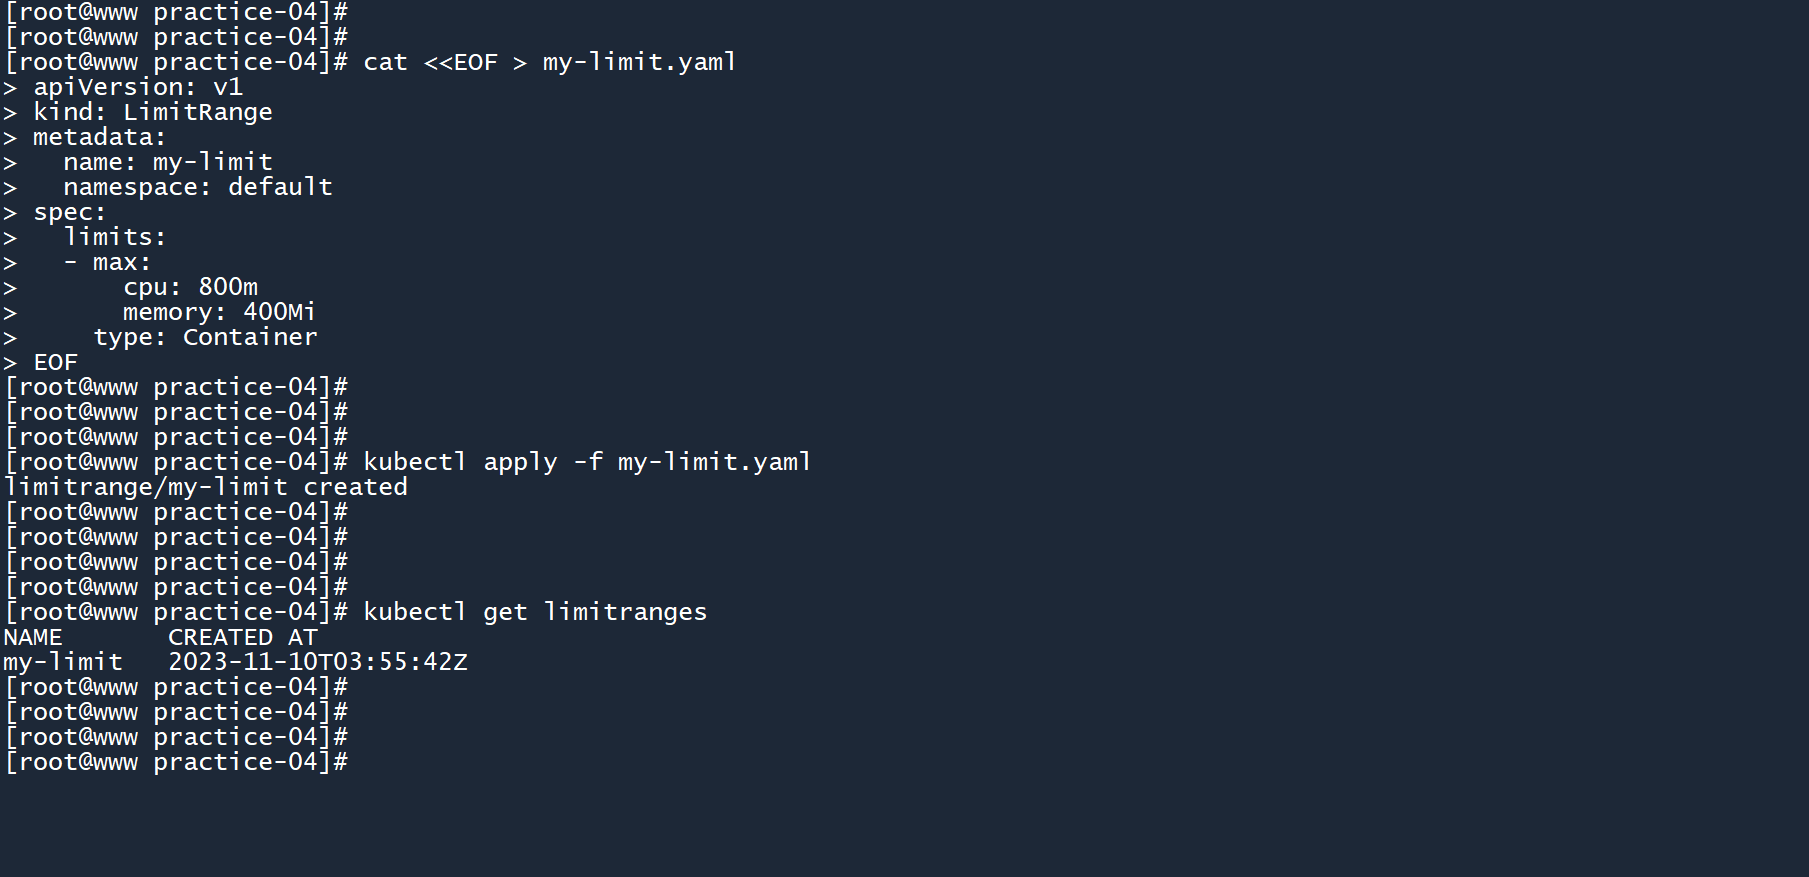Viewport: 1809px width, 877px height.
Task: Click the '- max:' line
Action: click(107, 262)
